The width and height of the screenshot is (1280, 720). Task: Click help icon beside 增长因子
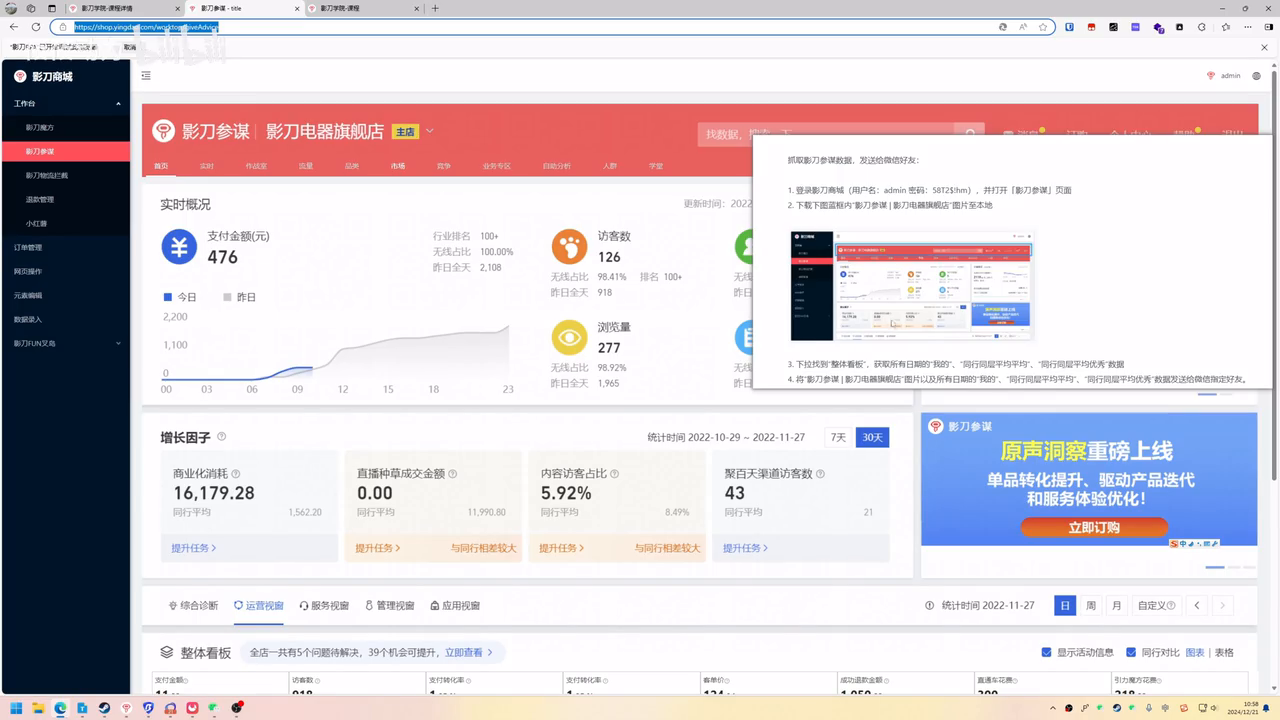pos(221,437)
